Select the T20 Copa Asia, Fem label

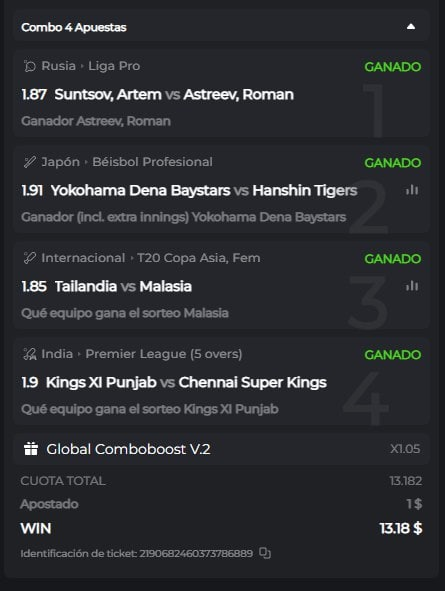[199, 258]
